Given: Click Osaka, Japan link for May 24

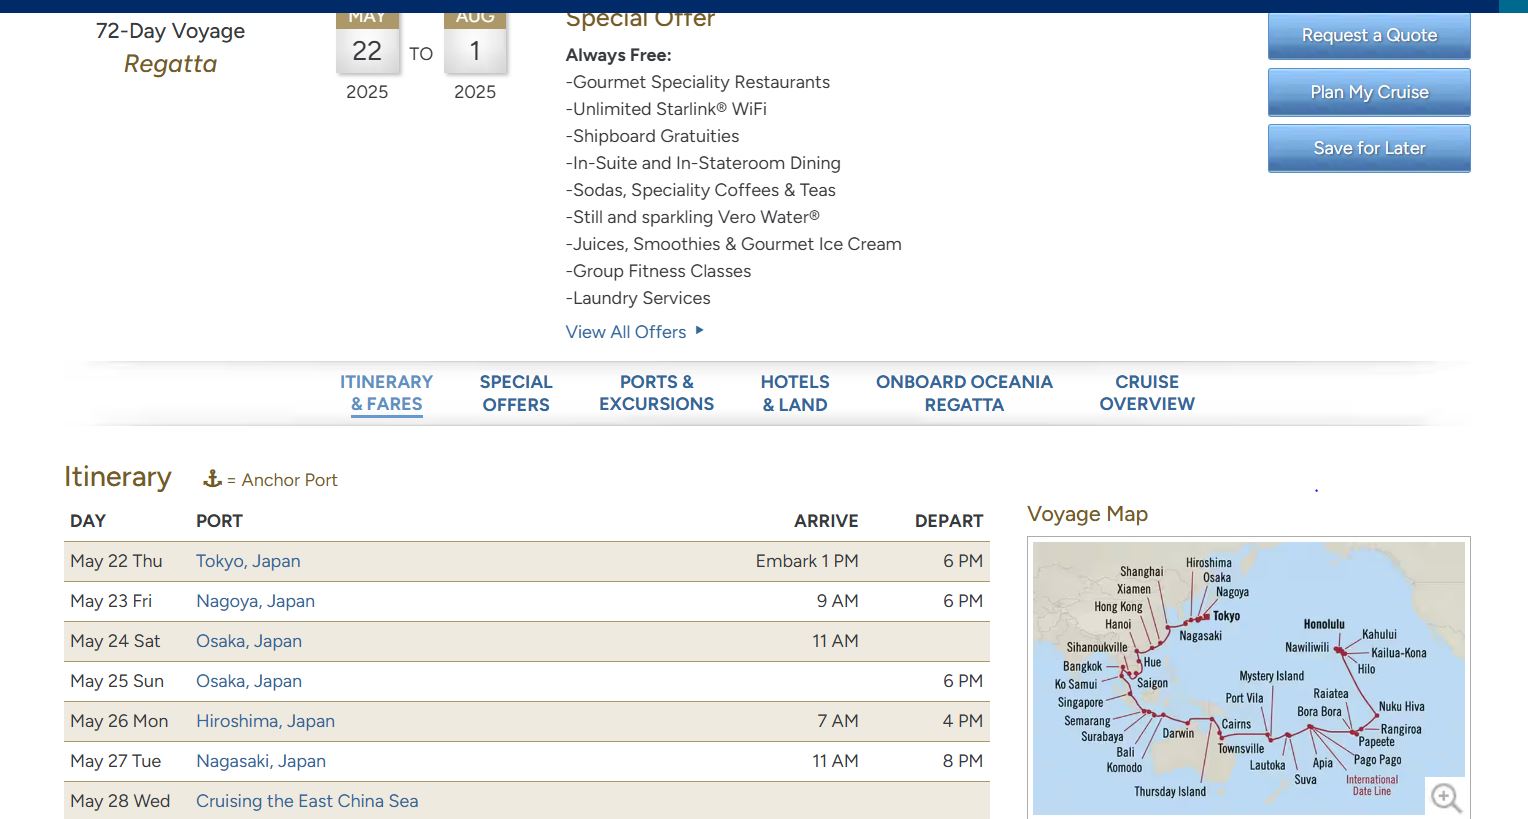Looking at the screenshot, I should click(x=249, y=641).
